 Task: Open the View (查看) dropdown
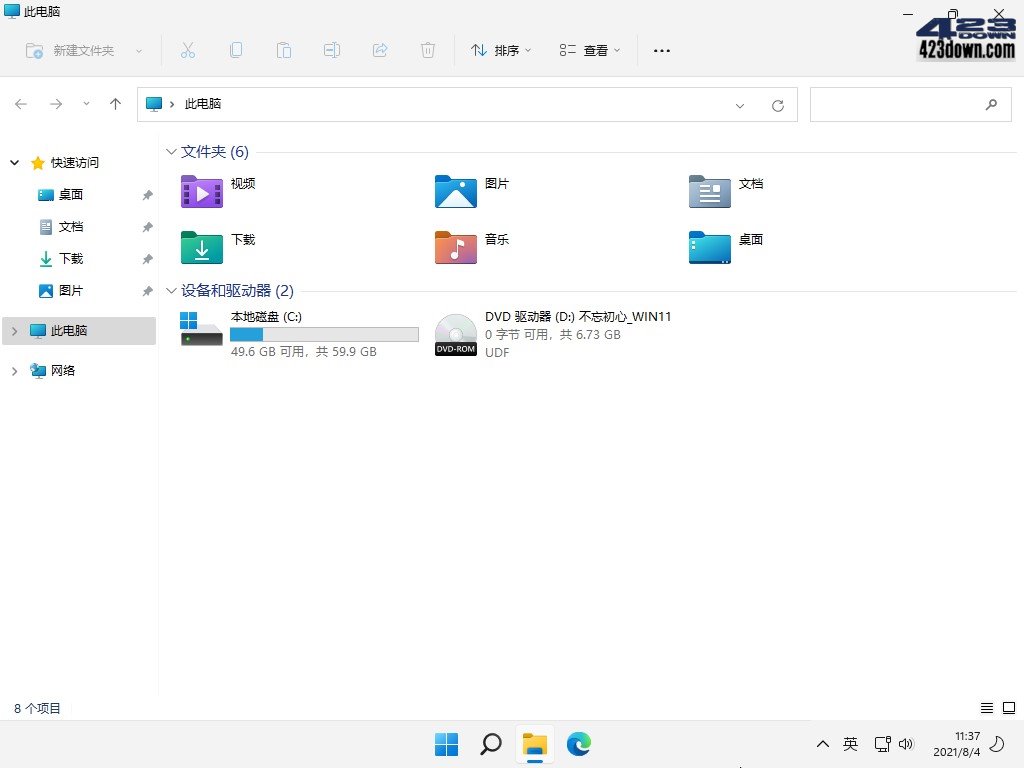click(x=590, y=50)
